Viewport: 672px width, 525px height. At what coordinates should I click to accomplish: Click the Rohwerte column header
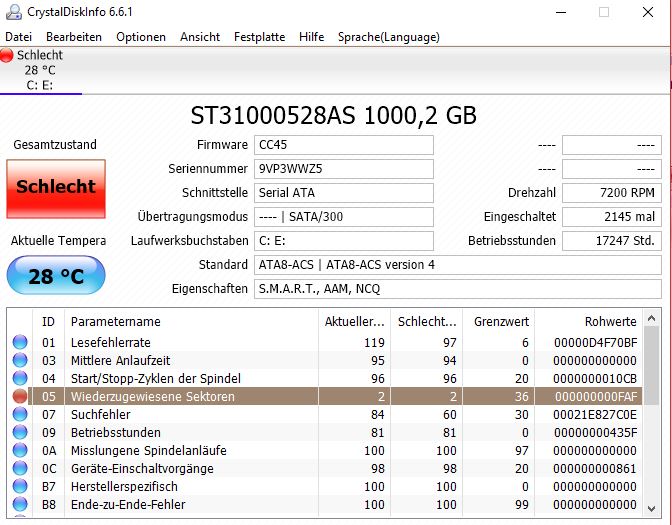pyautogui.click(x=588, y=321)
